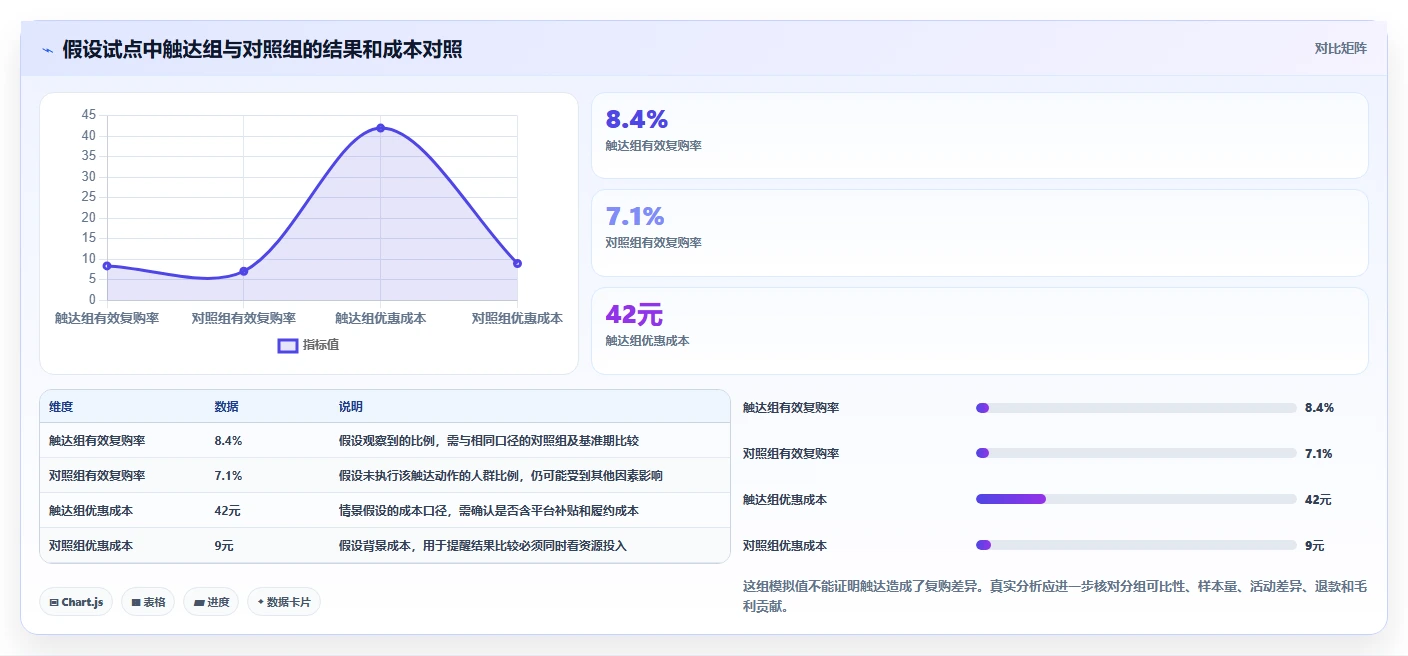Click the 说明 column header
Viewport: 1408px width, 656px height.
pos(351,407)
